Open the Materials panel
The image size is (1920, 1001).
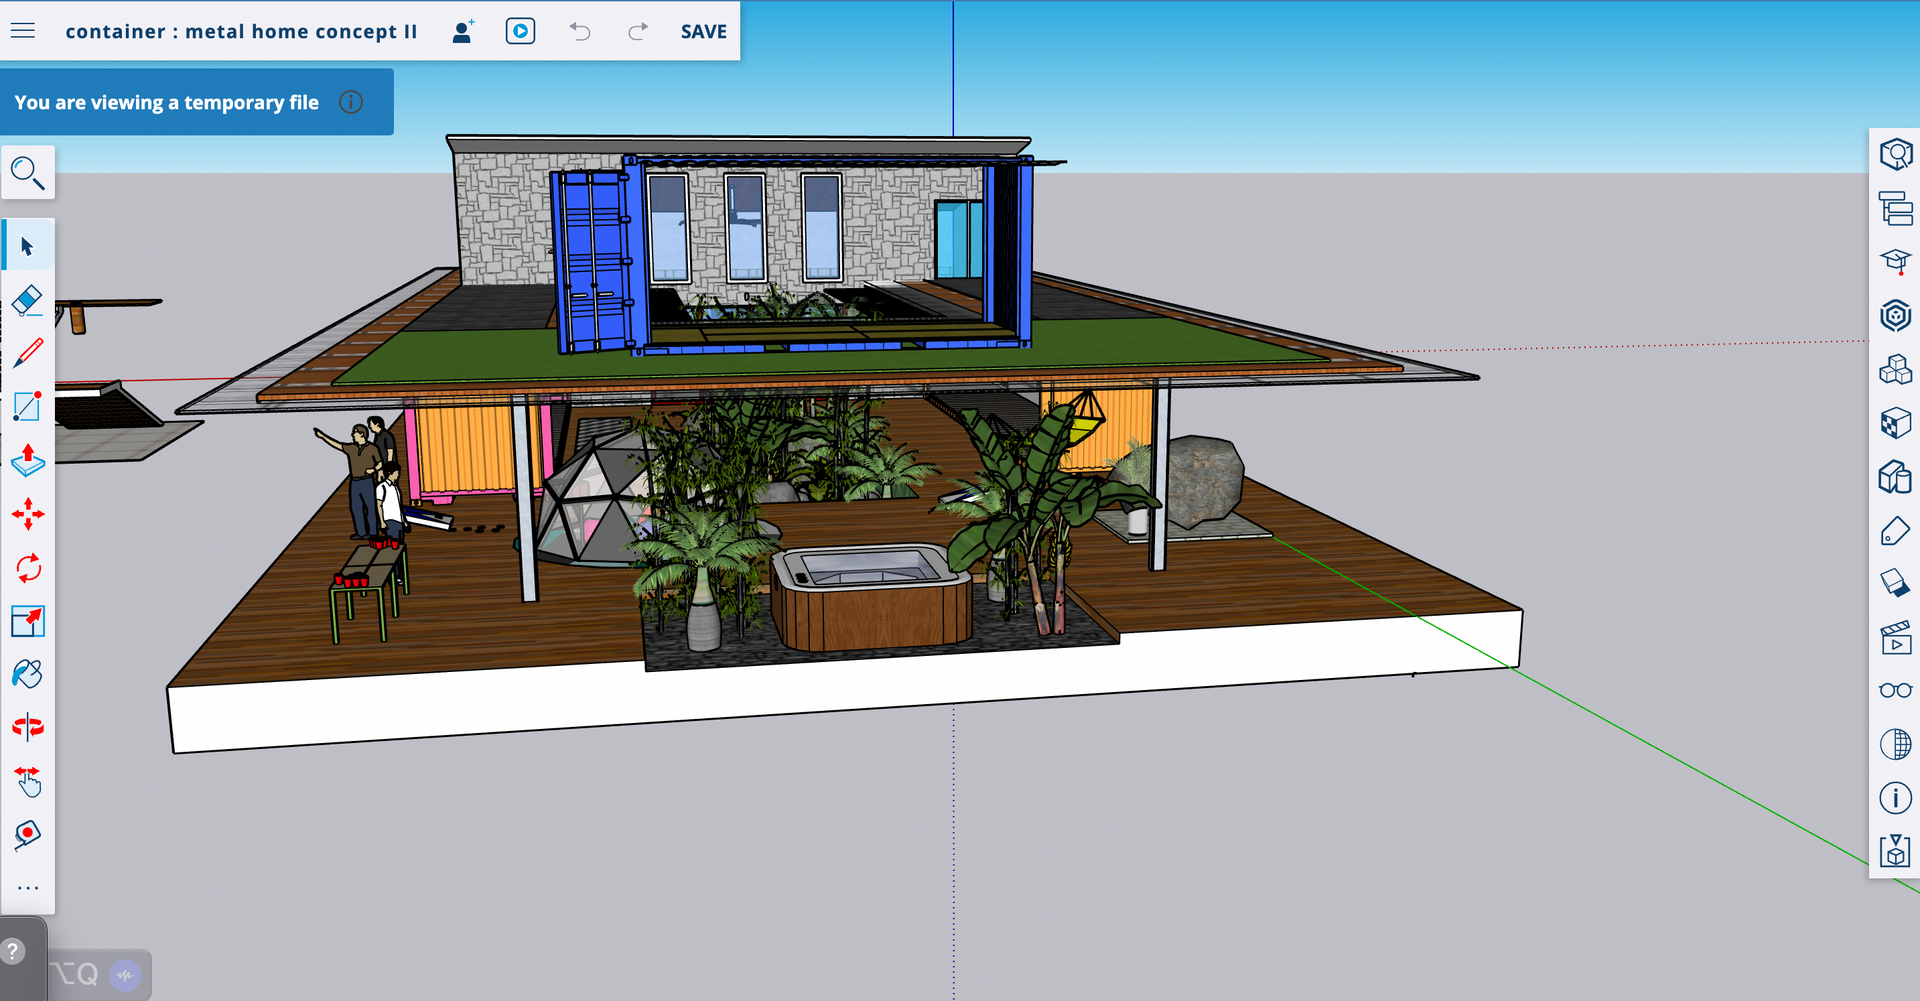click(x=1895, y=423)
